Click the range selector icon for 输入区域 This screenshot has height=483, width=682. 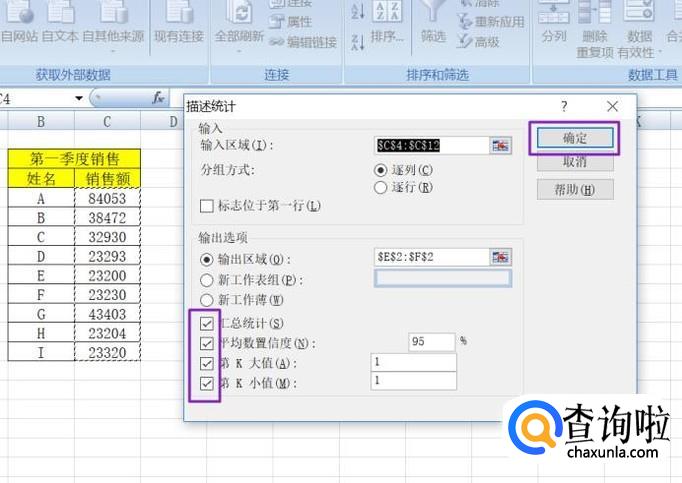point(501,145)
